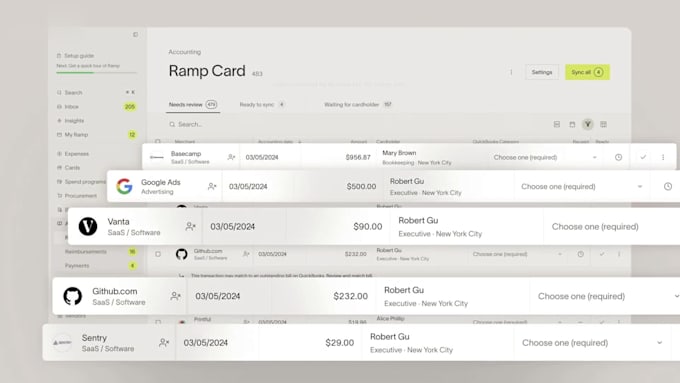The width and height of the screenshot is (680, 383).
Task: Go to Procurement in the sidebar
Action: tap(77, 196)
